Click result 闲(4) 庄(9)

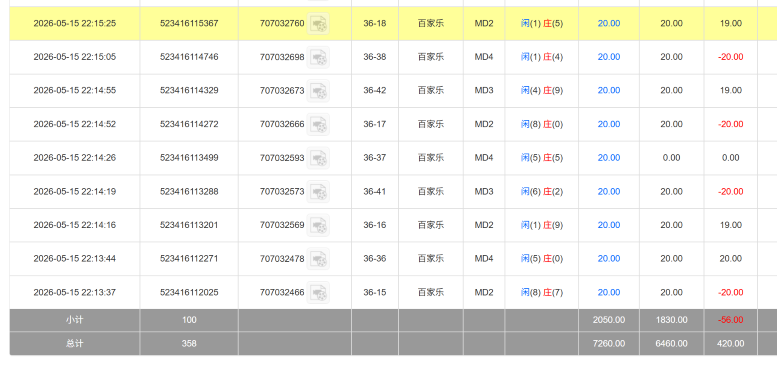[x=542, y=90]
